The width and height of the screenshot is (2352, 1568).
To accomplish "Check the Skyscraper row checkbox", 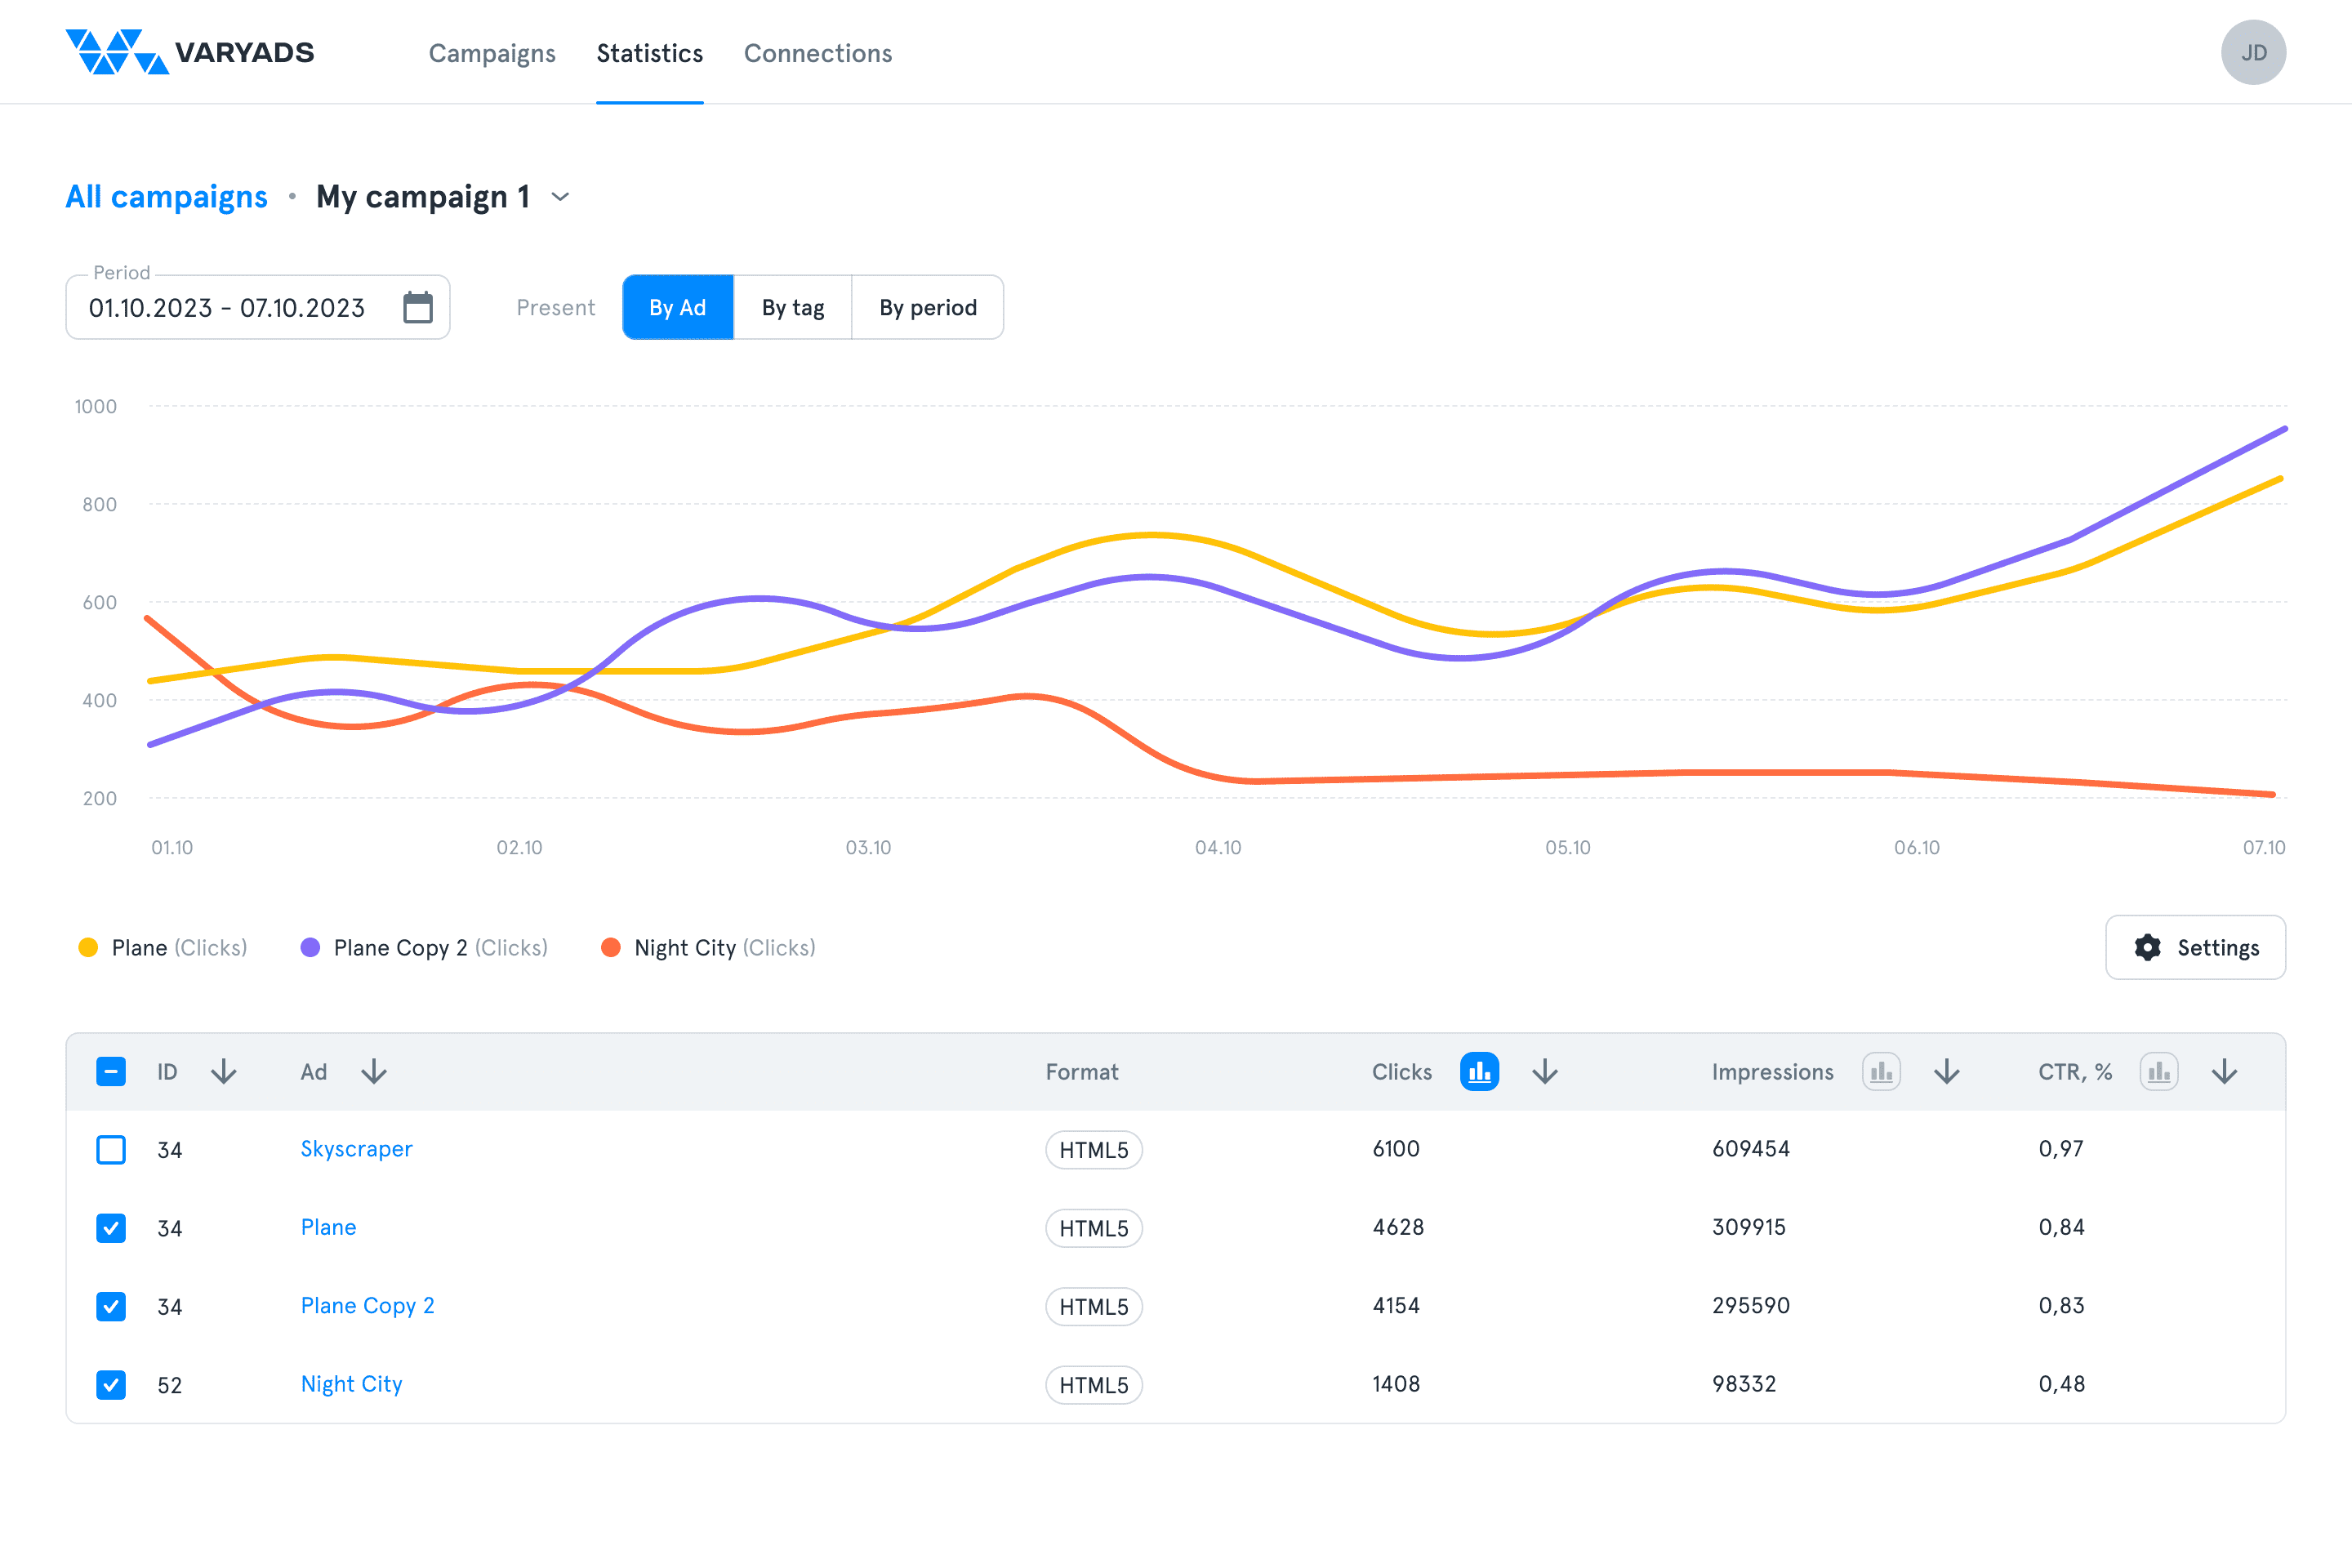I will coord(111,1150).
